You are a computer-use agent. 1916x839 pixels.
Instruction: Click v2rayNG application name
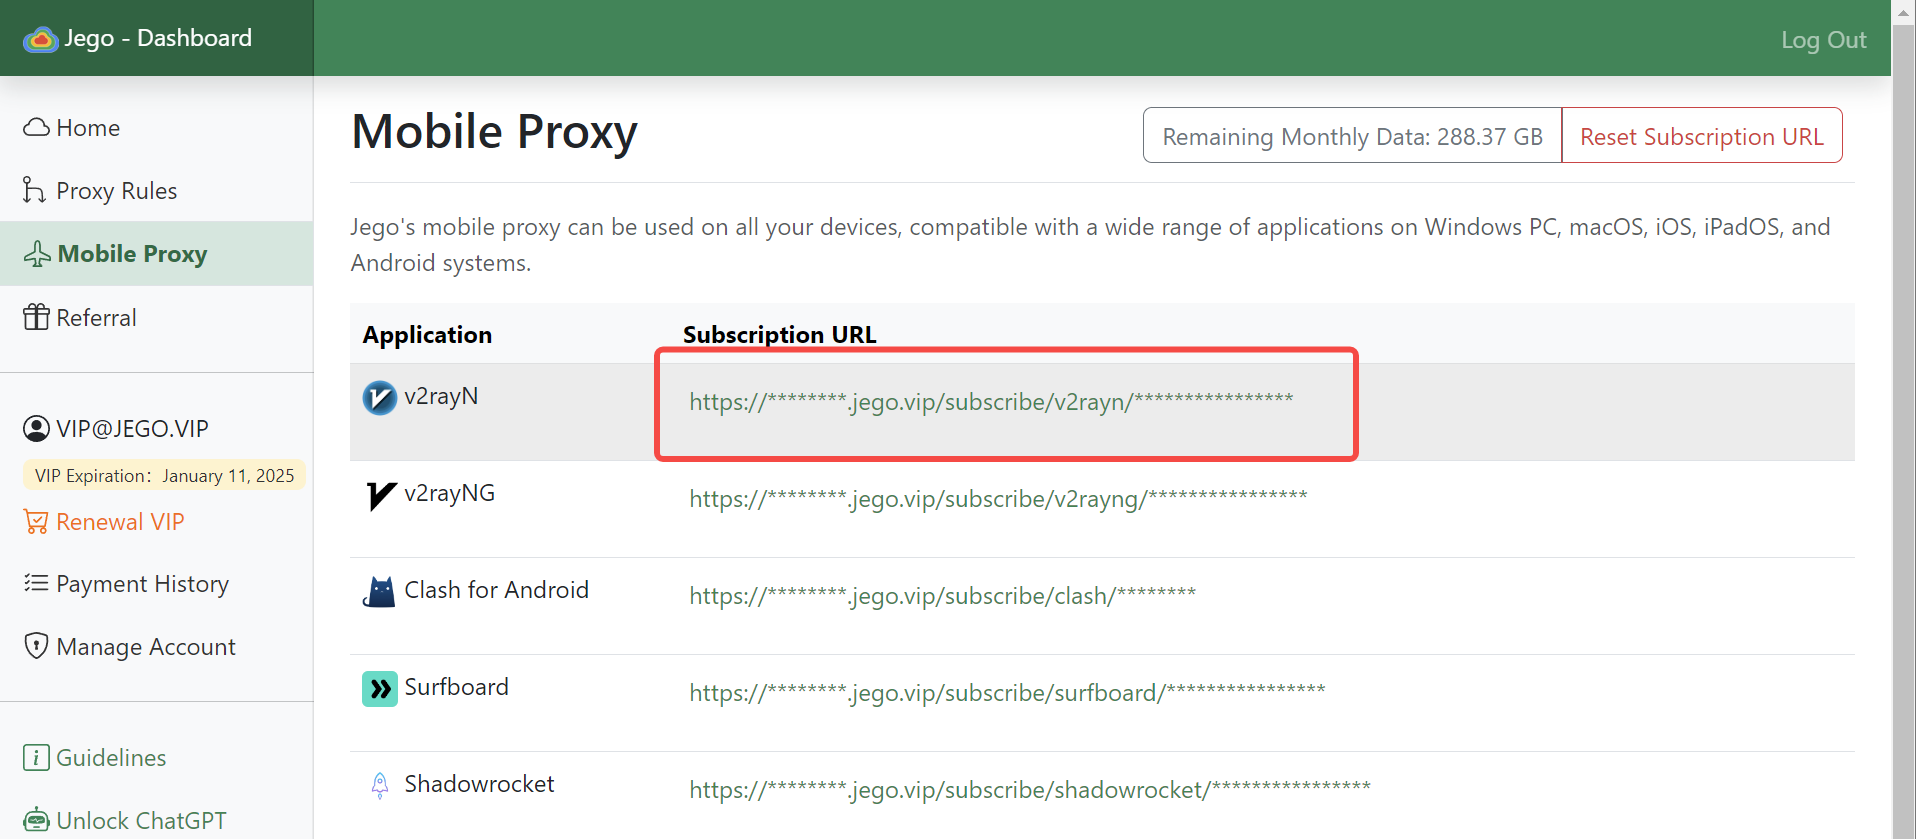(449, 493)
